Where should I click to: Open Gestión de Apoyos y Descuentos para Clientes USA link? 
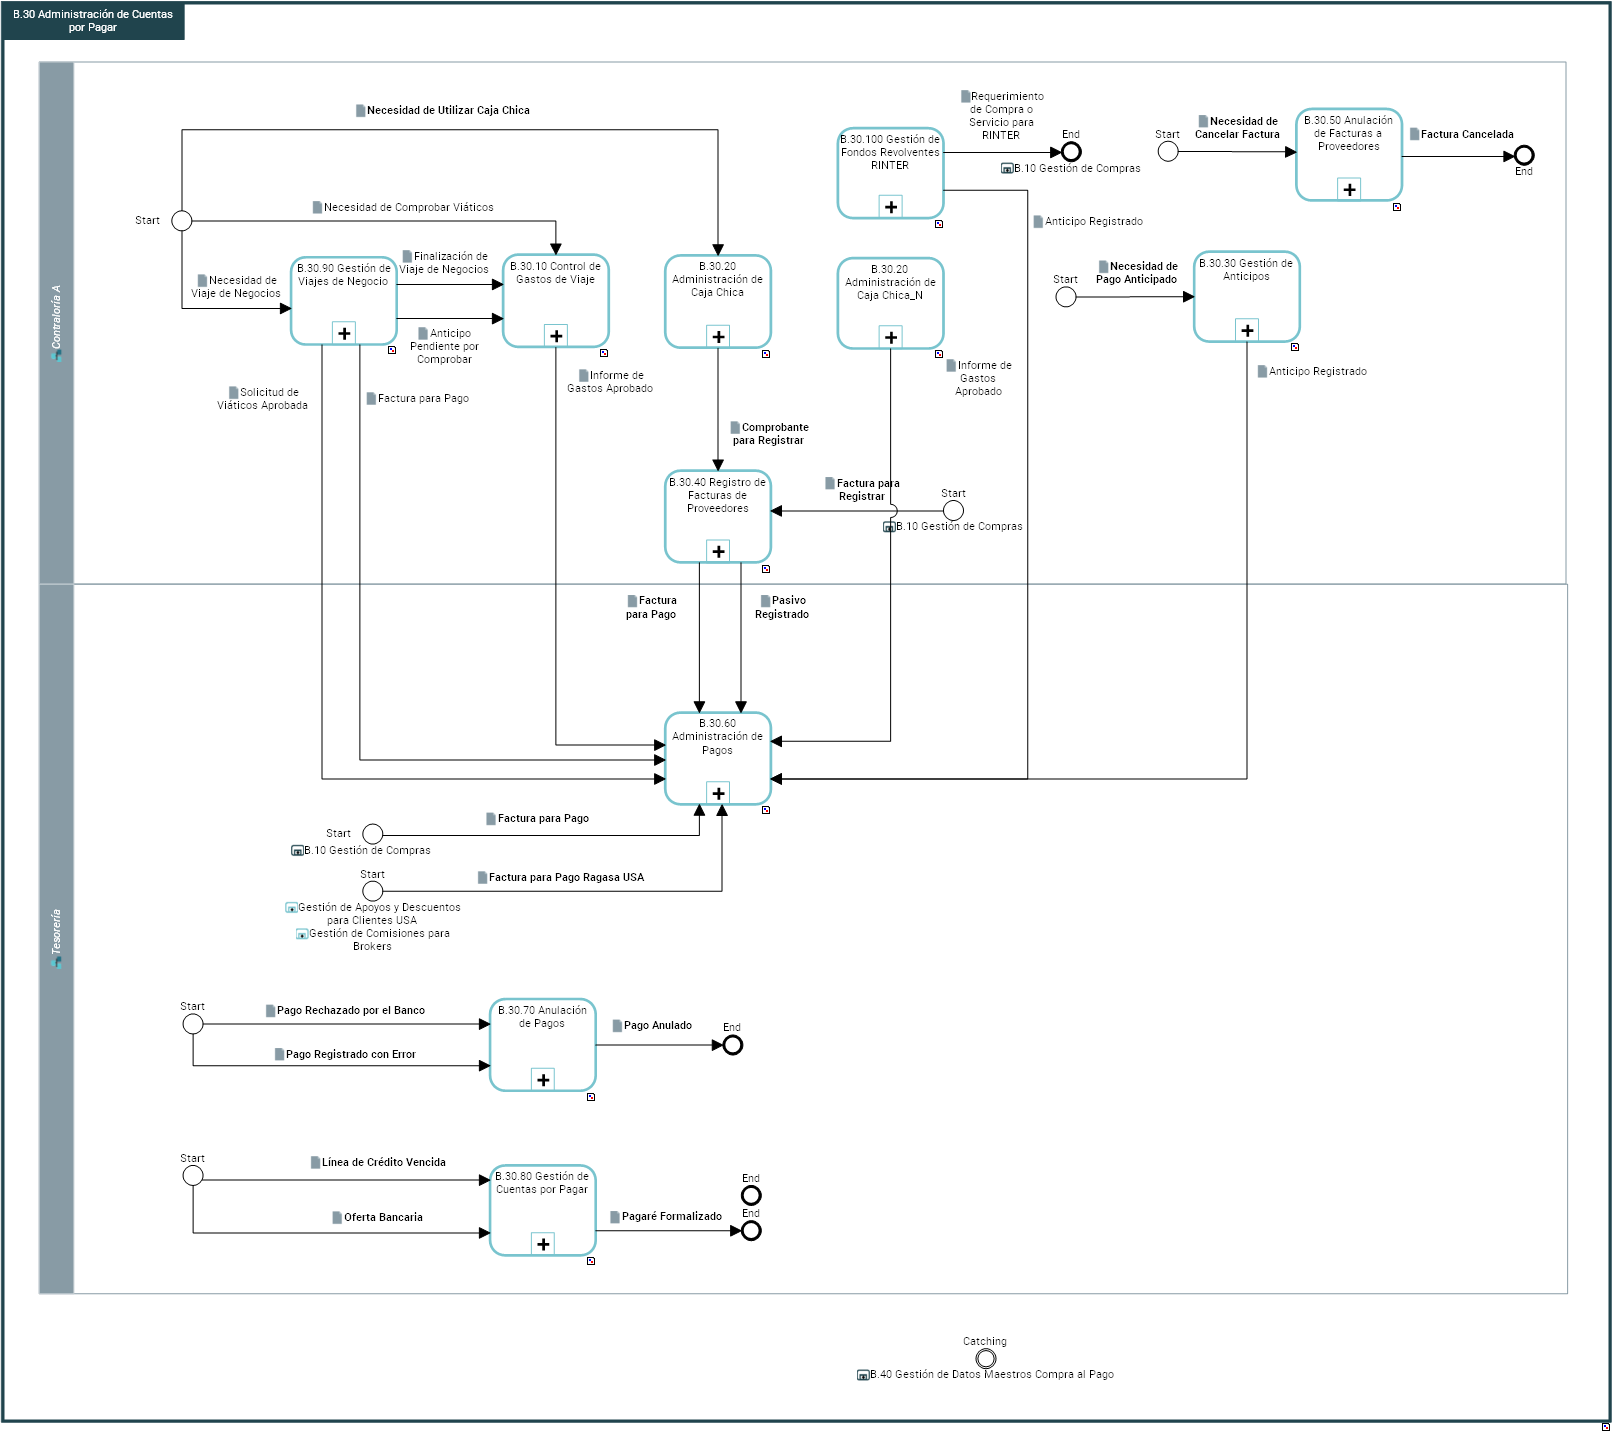[373, 914]
